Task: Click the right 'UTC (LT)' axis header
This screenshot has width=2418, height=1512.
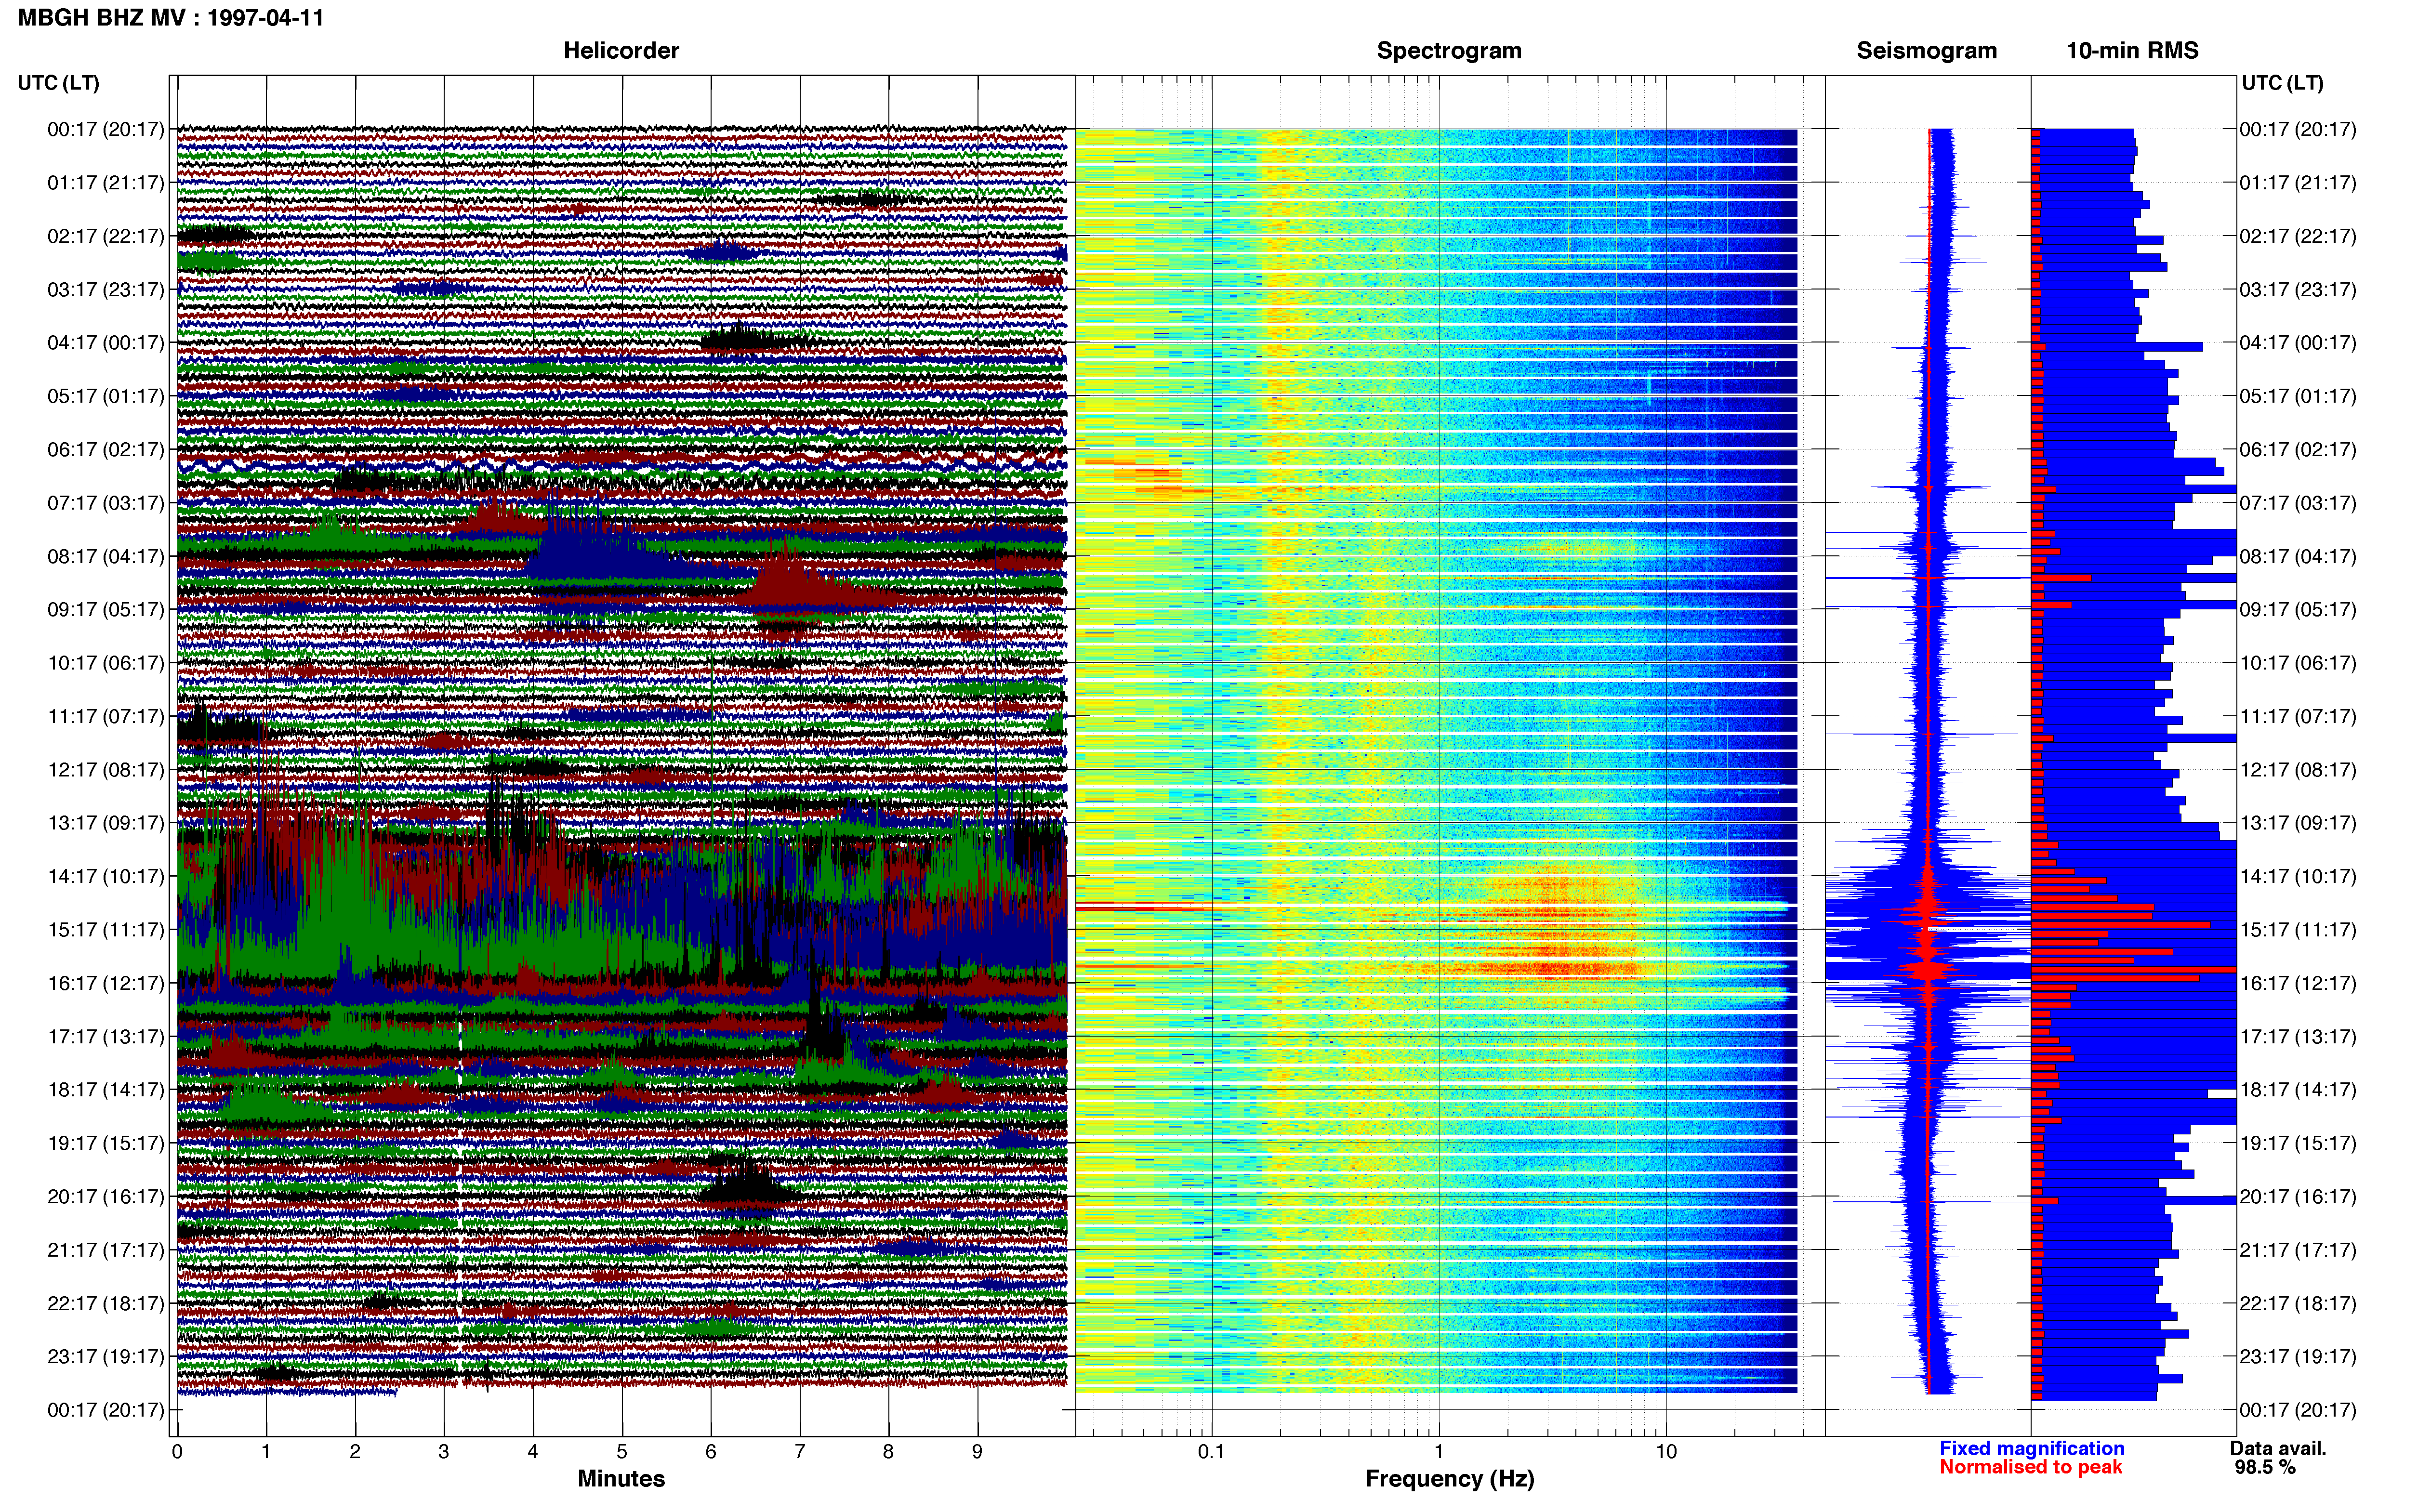Action: point(2282,83)
